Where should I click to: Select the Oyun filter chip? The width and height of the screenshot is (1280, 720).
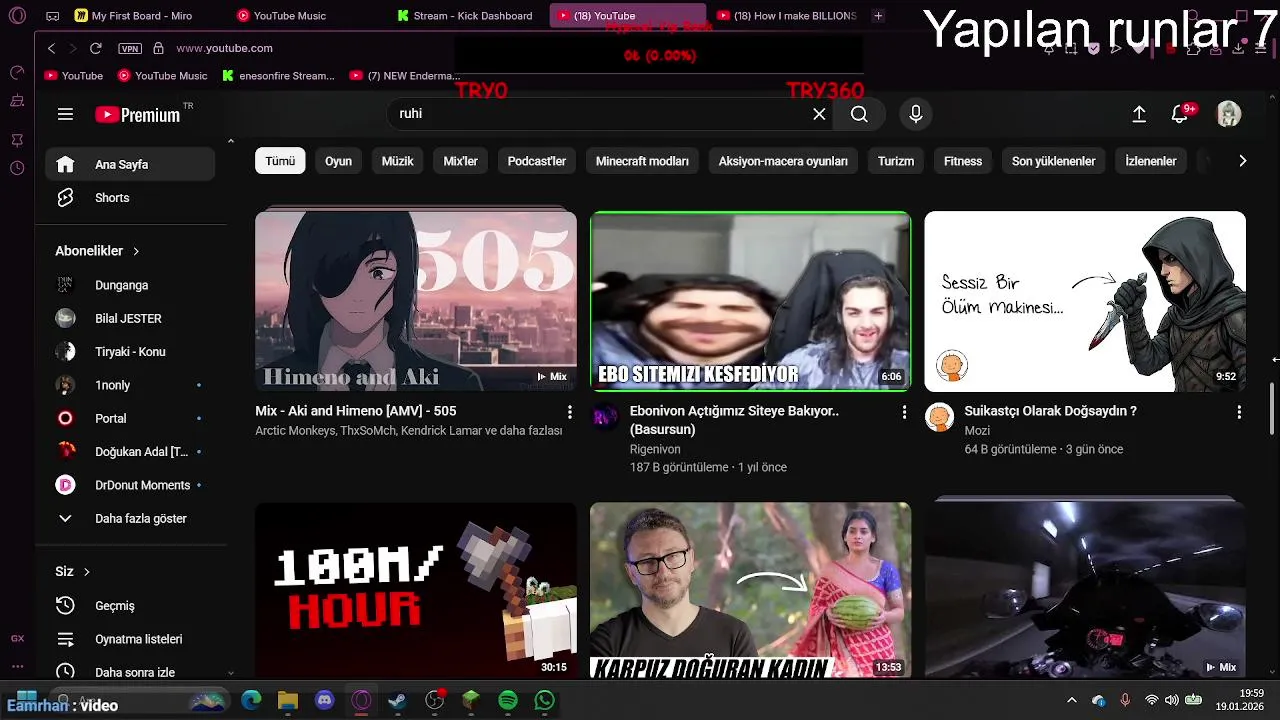coord(338,161)
